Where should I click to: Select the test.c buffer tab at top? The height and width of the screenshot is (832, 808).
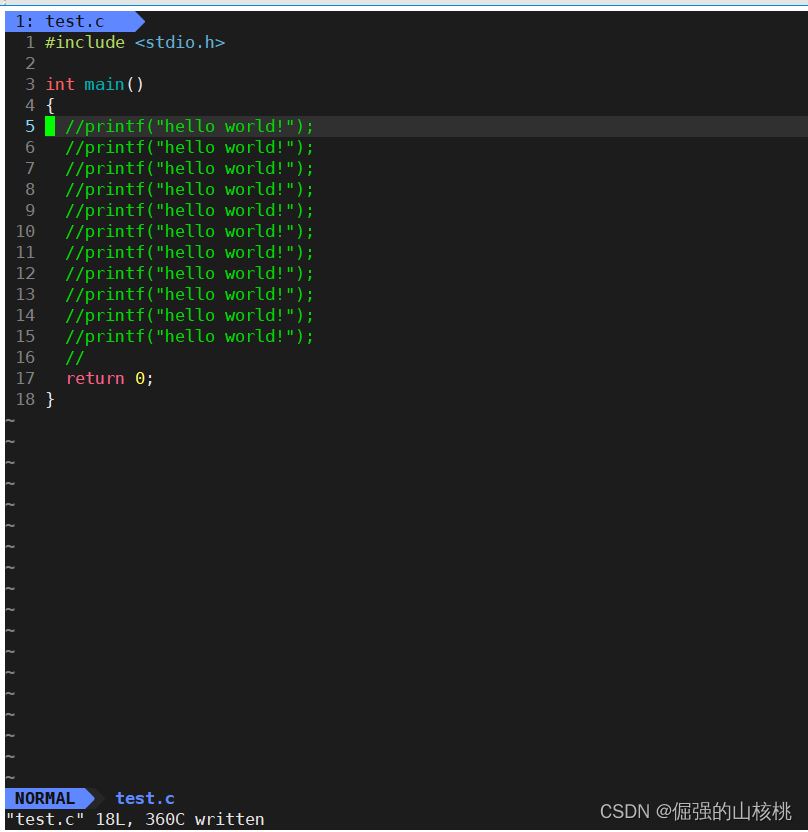click(x=74, y=21)
